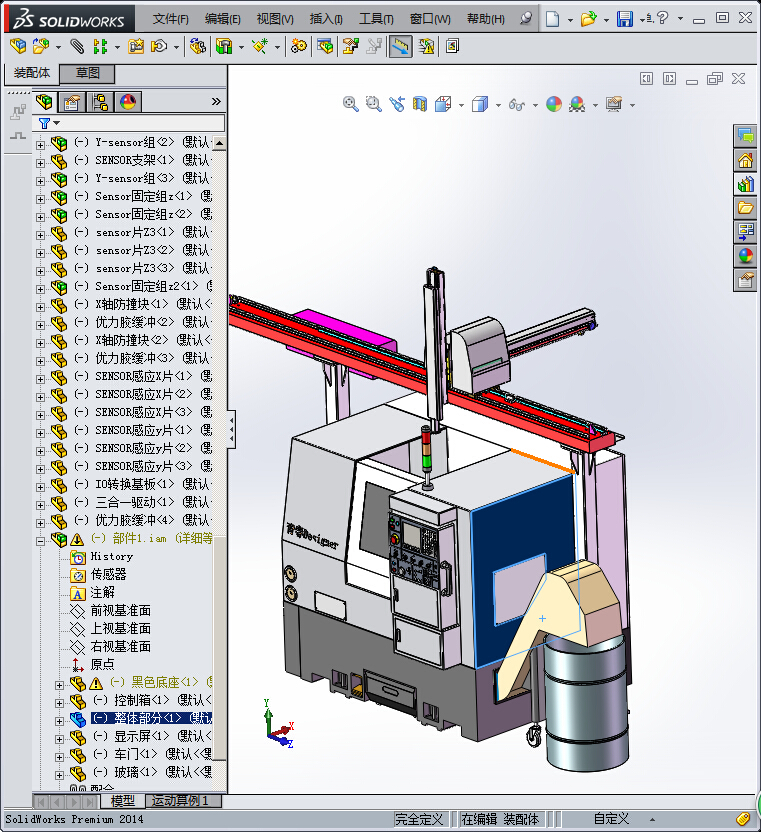
Task: Click the status bar tag icon
Action: click(743, 819)
